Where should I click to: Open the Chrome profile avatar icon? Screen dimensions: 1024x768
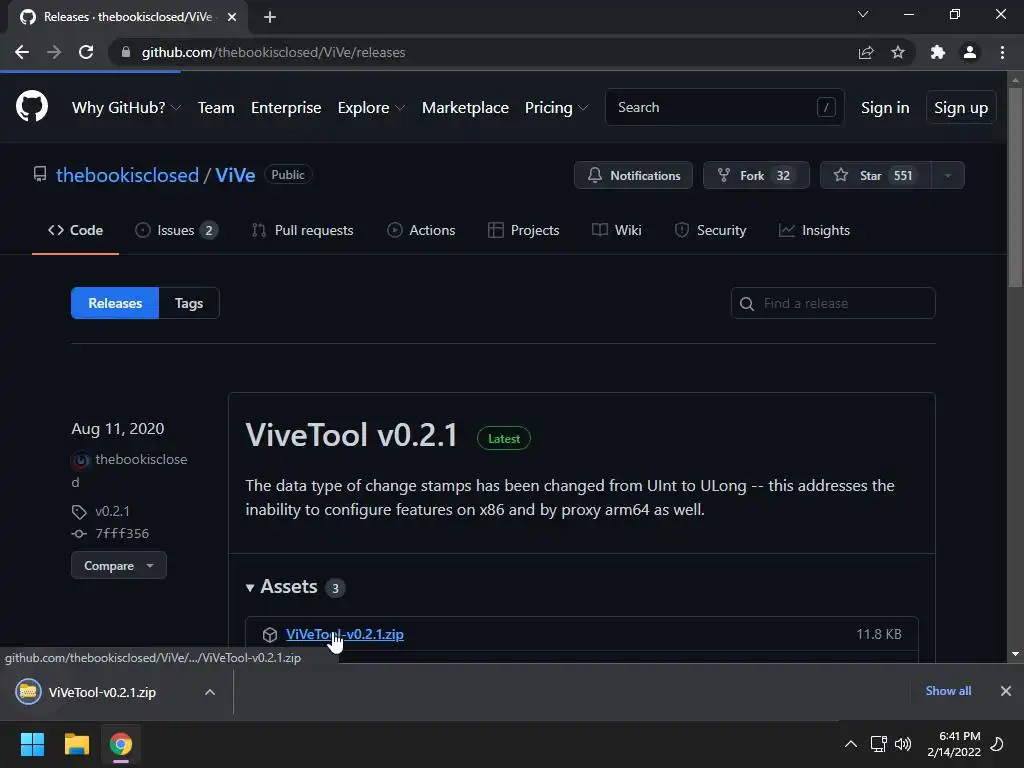point(970,52)
